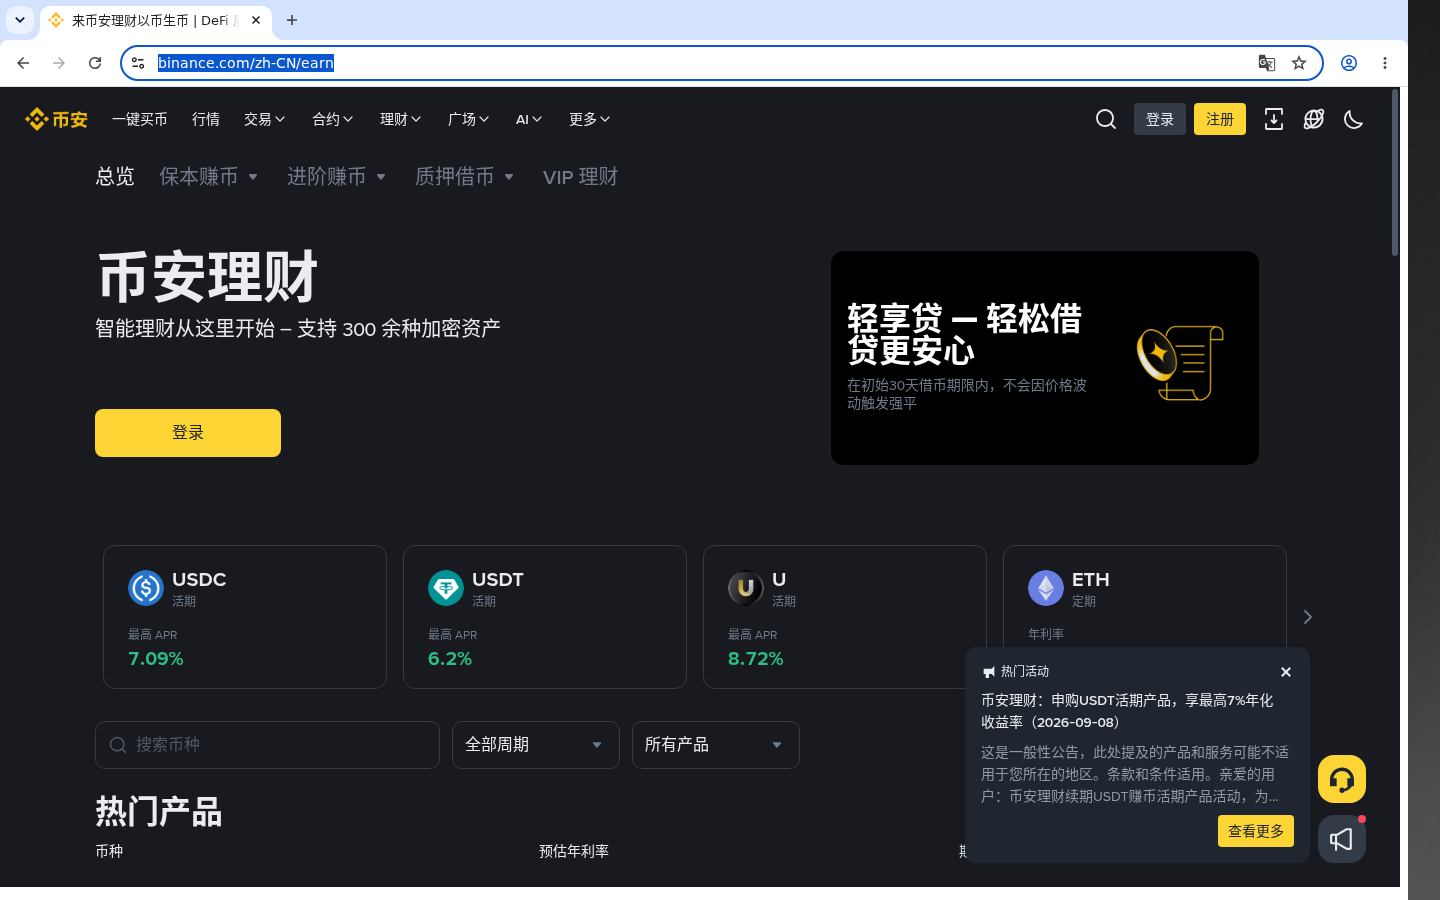Focus the 搜索币种 search field
The height and width of the screenshot is (900, 1440).
267,745
